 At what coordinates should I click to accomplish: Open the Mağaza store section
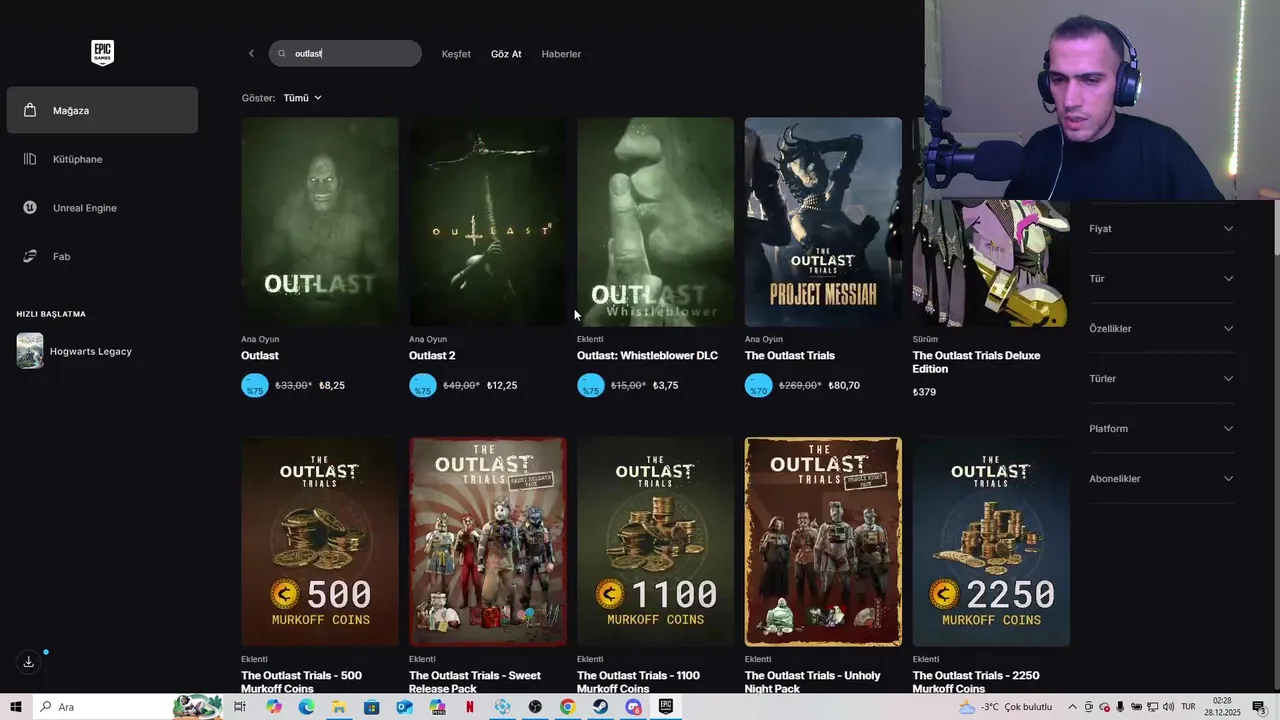(102, 110)
